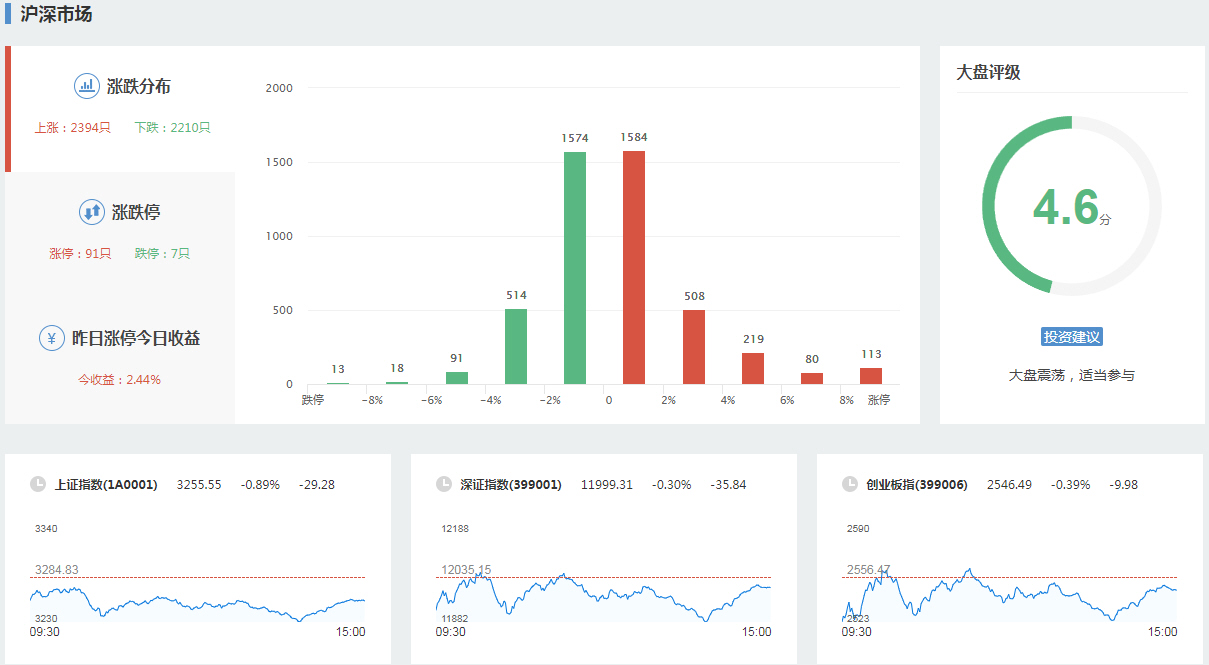This screenshot has height=665, width=1209.
Task: Open 创业板指(399006) index link
Action: tap(917, 485)
